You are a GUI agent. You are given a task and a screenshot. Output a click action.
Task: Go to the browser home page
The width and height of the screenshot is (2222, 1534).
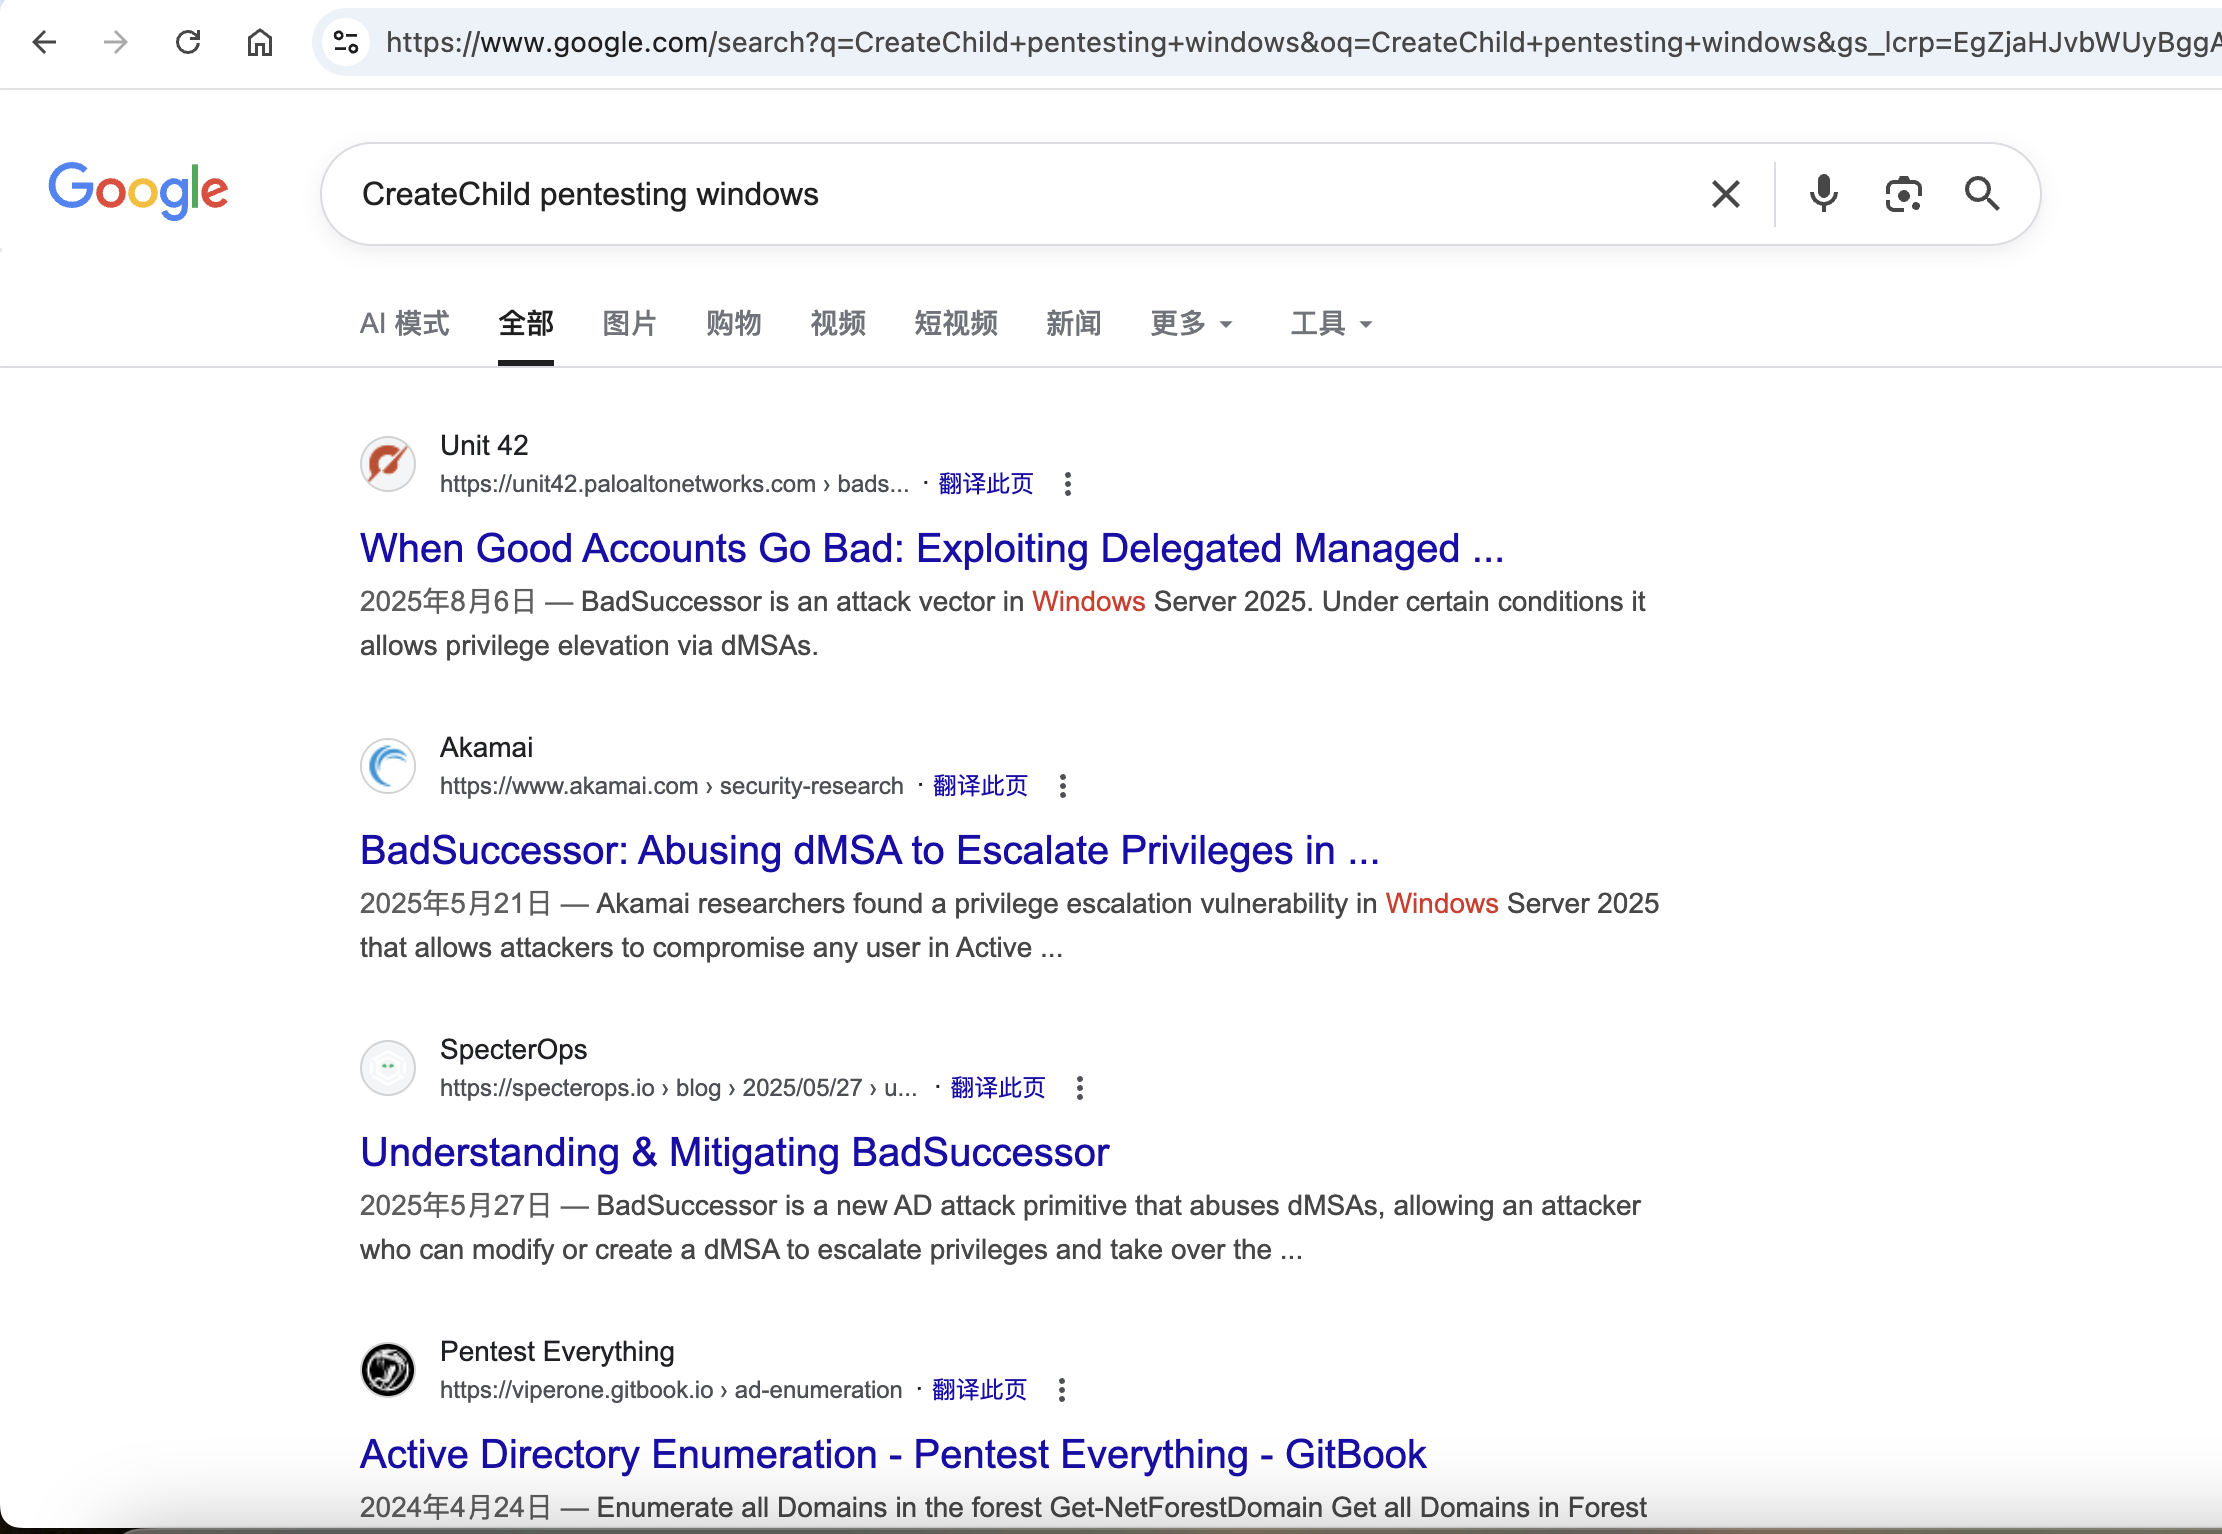(x=260, y=42)
